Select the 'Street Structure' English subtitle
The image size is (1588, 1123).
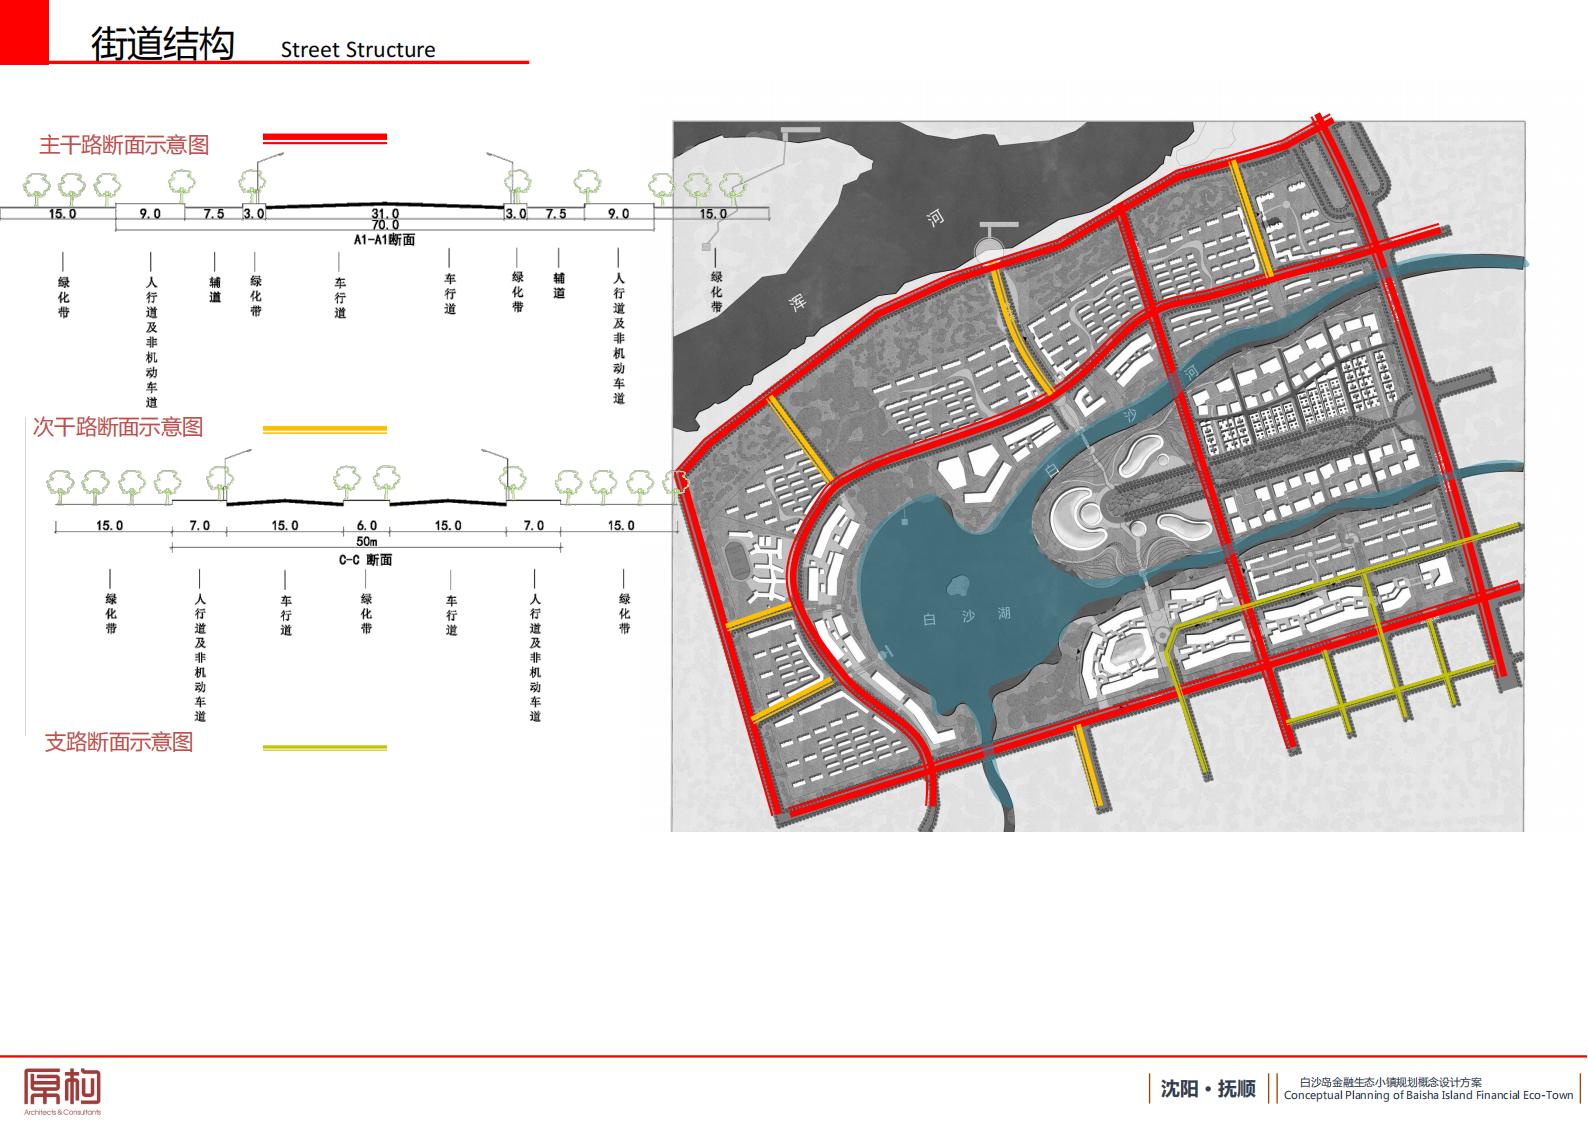point(358,50)
